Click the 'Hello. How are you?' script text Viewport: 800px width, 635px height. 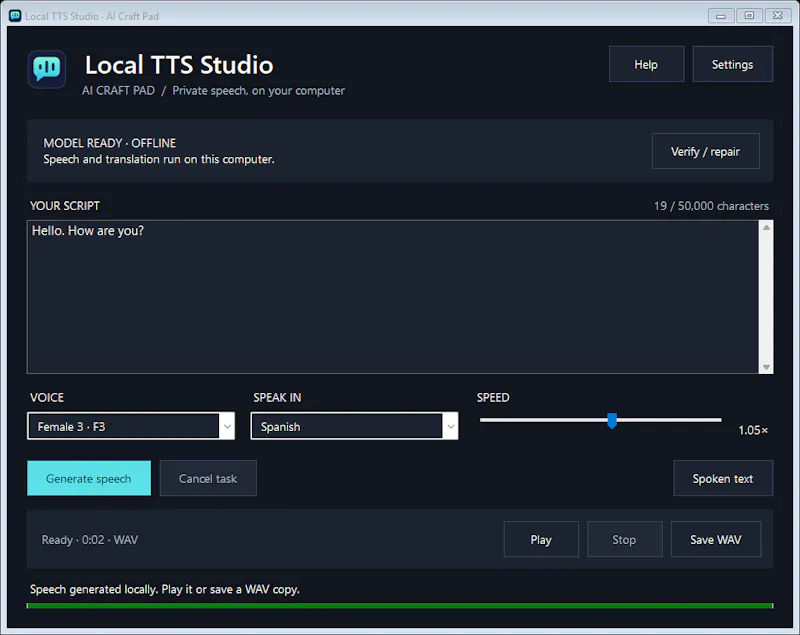click(x=88, y=231)
